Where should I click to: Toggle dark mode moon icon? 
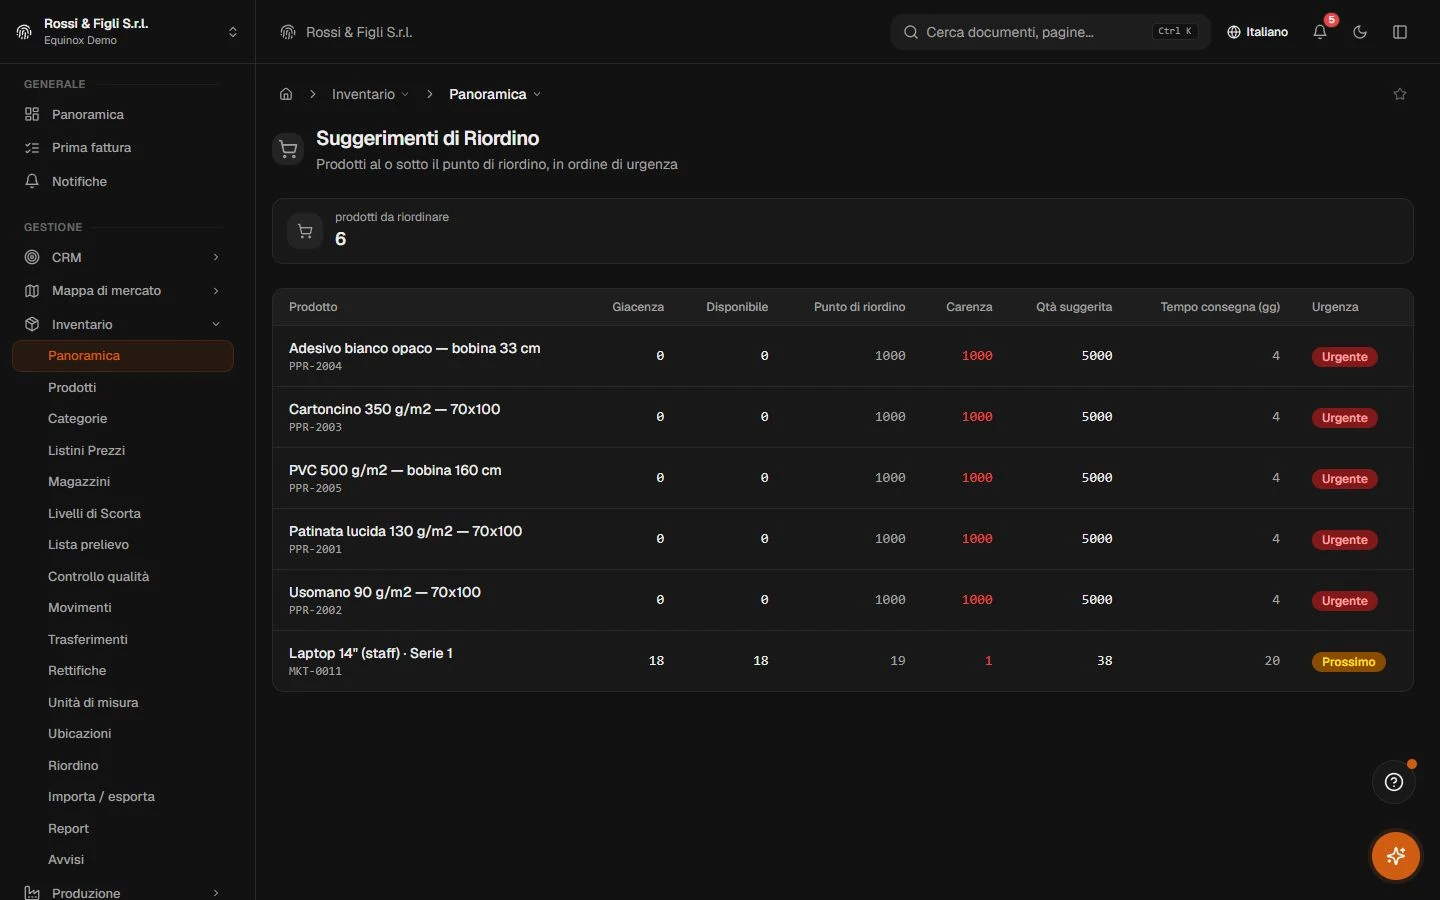pos(1360,32)
